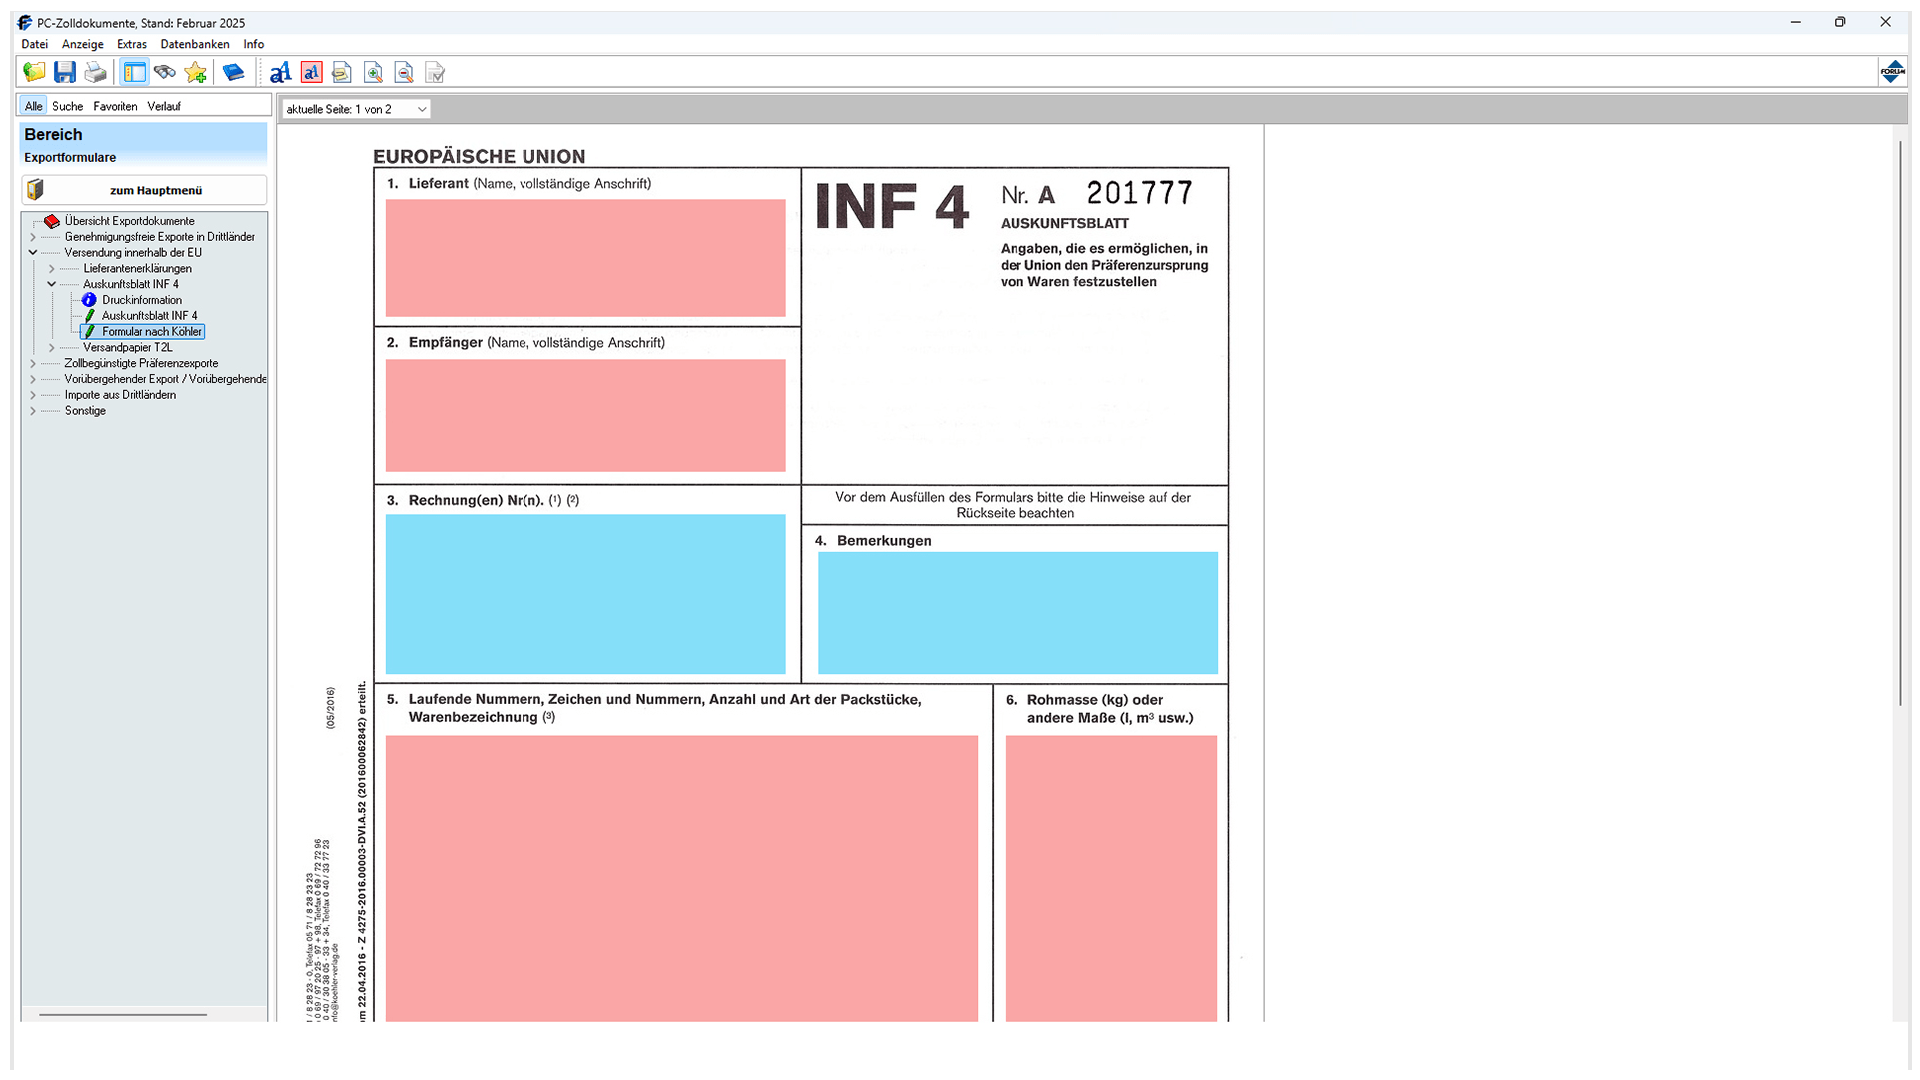This screenshot has height=1080, width=1920.
Task: Collapse the Auskunftsblatt INF 4 folder node
Action: tap(52, 284)
